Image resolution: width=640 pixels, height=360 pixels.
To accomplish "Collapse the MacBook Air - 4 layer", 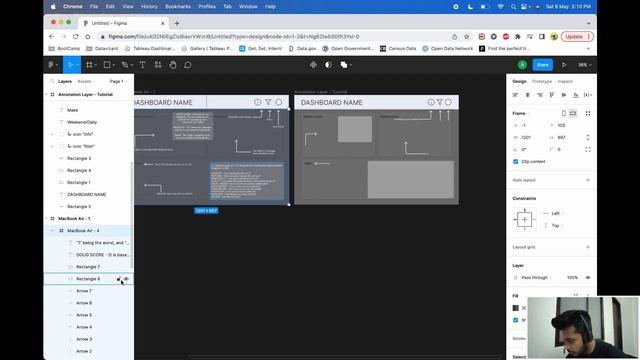I will (52, 231).
